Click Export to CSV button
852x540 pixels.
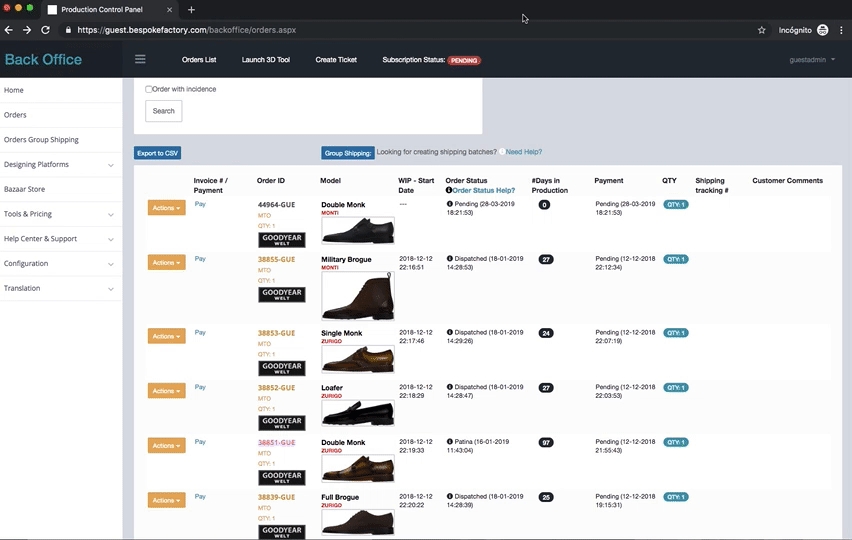[x=157, y=153]
